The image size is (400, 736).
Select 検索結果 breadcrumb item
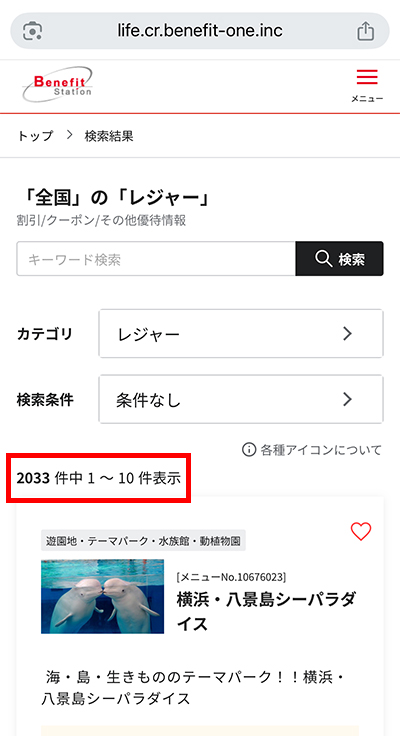click(109, 136)
